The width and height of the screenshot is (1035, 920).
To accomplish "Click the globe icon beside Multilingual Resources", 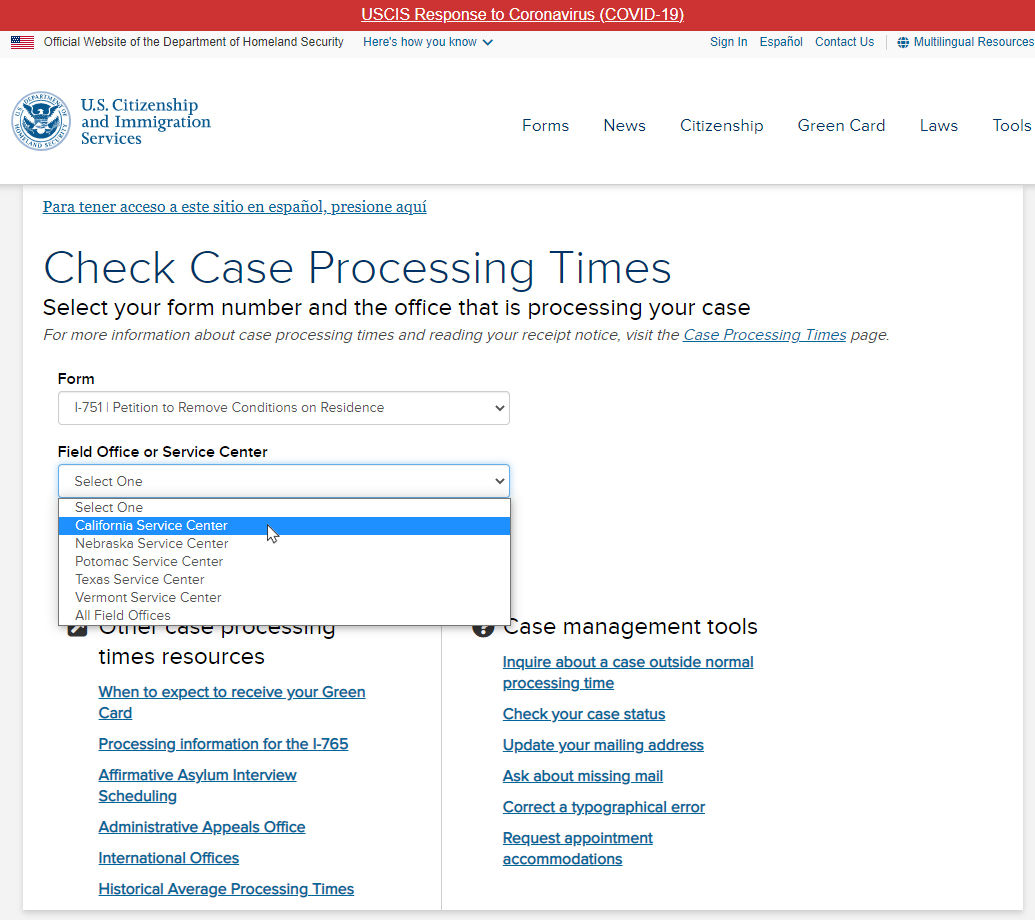I will (x=902, y=42).
